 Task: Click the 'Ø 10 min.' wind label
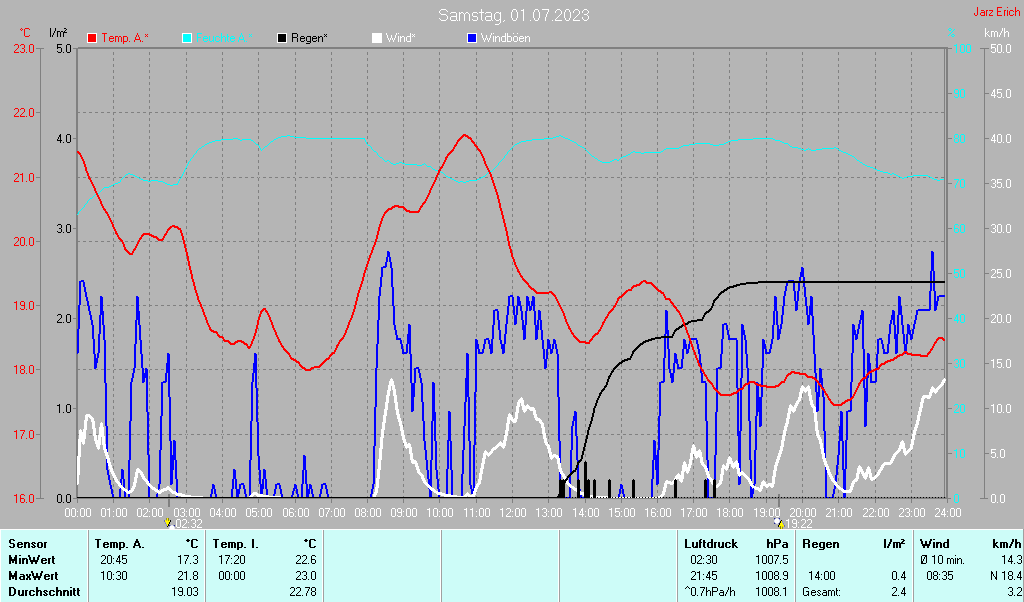point(942,560)
